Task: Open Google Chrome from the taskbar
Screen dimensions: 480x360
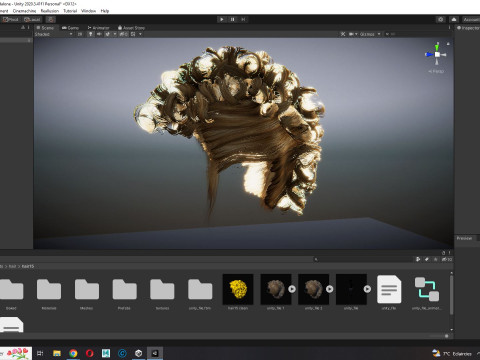Action: coord(73,353)
